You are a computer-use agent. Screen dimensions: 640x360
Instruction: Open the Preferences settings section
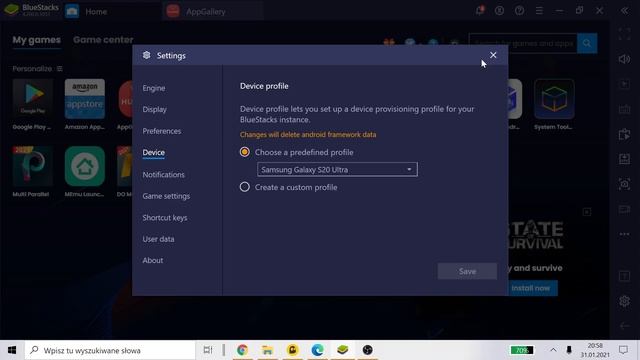[162, 131]
